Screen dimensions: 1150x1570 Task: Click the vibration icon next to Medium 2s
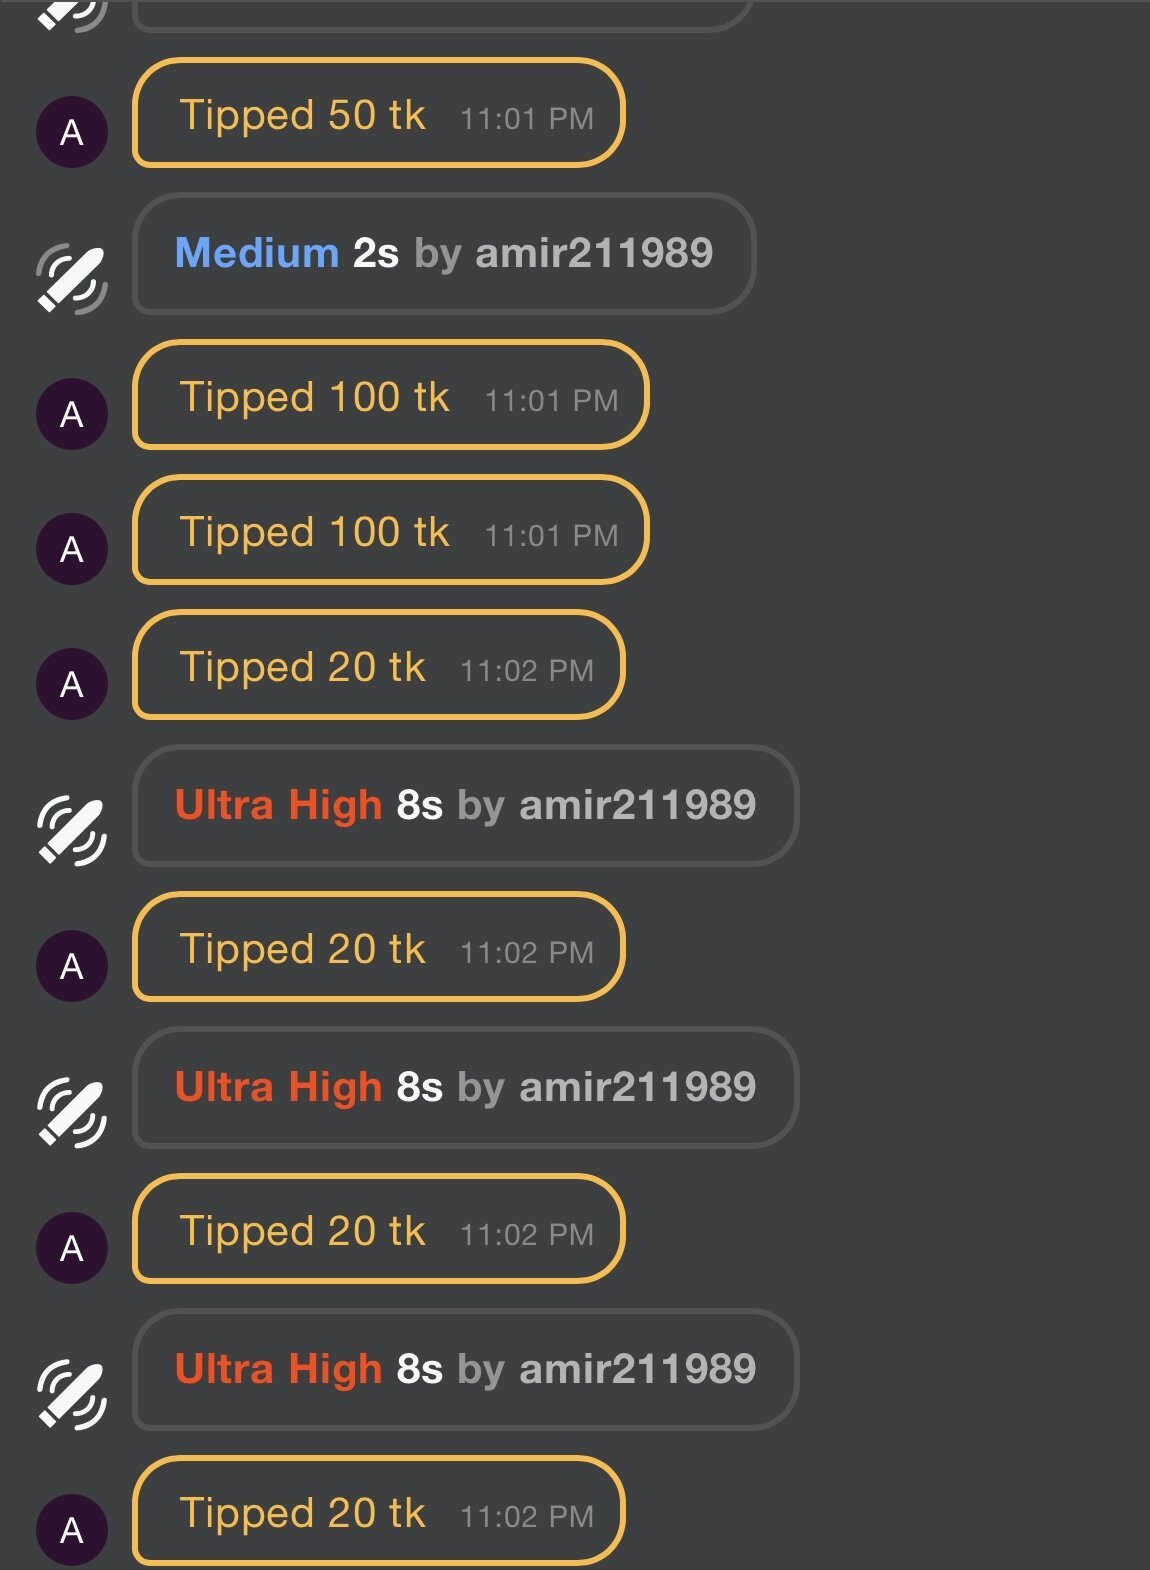click(72, 278)
